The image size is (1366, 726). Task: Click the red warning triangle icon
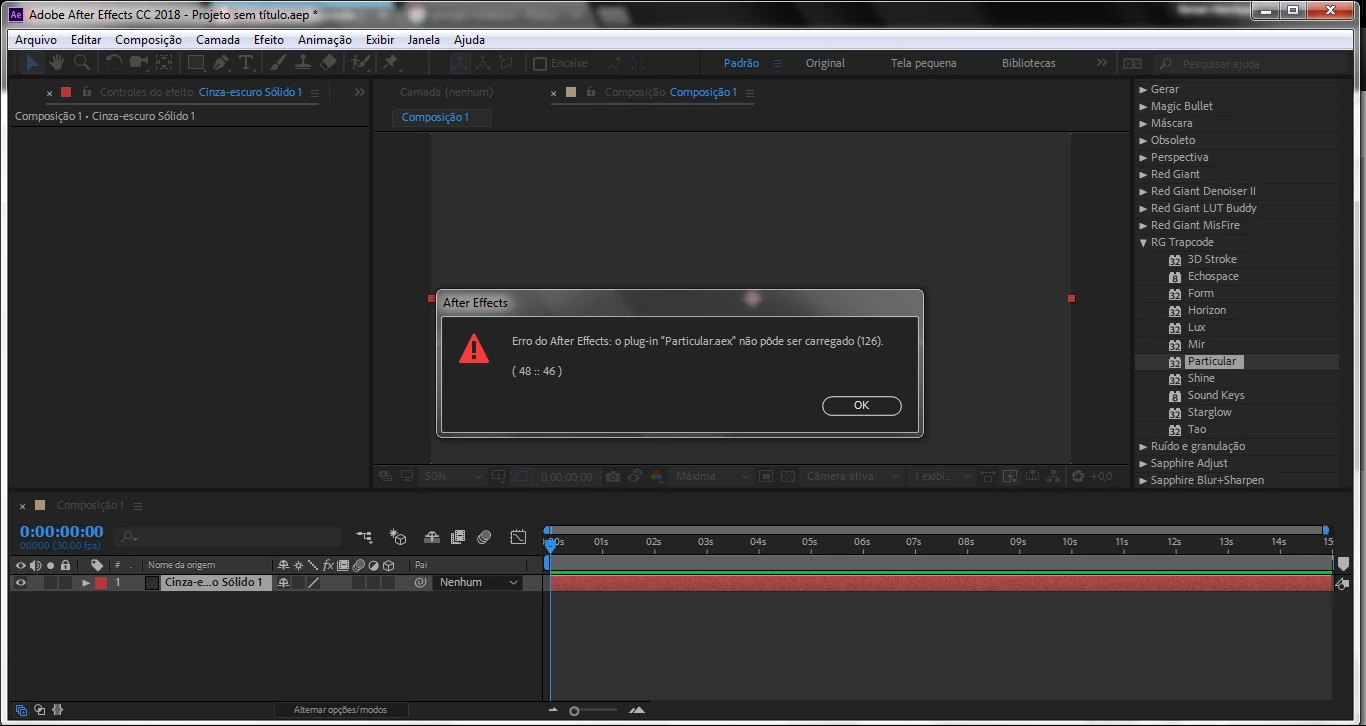tap(473, 348)
